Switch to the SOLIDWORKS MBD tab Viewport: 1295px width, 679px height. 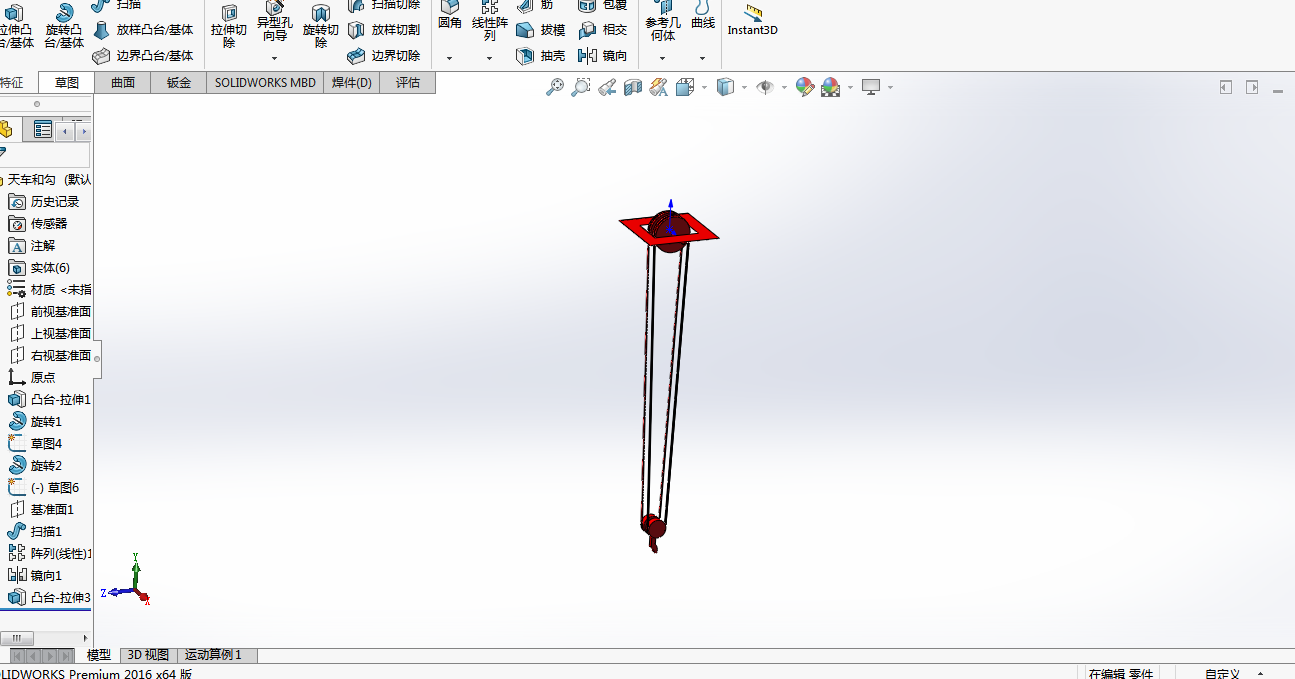(265, 83)
